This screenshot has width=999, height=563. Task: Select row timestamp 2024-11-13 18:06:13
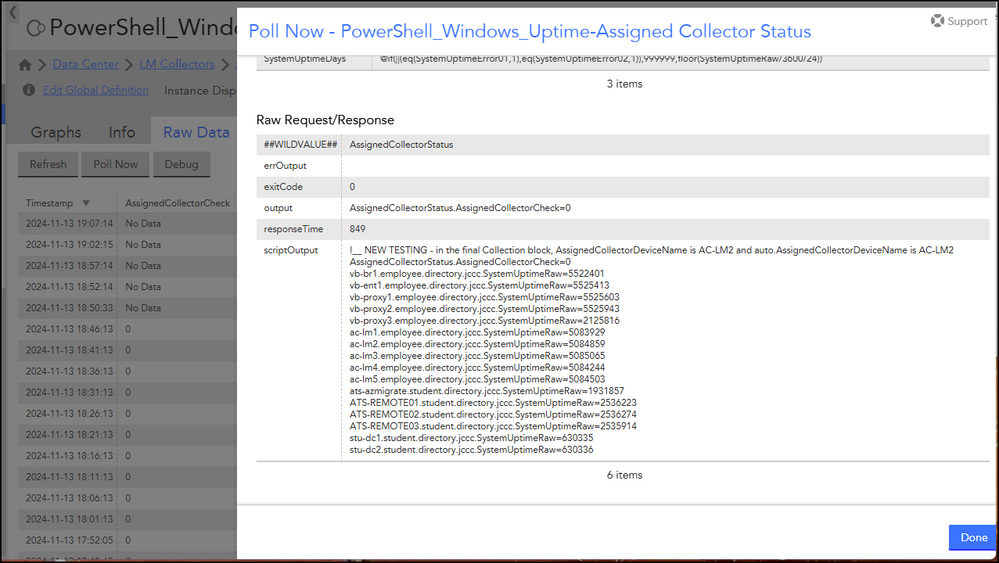point(69,498)
